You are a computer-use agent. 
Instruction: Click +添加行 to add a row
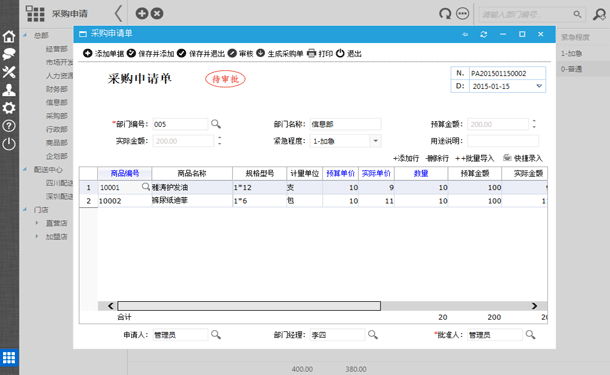point(406,158)
